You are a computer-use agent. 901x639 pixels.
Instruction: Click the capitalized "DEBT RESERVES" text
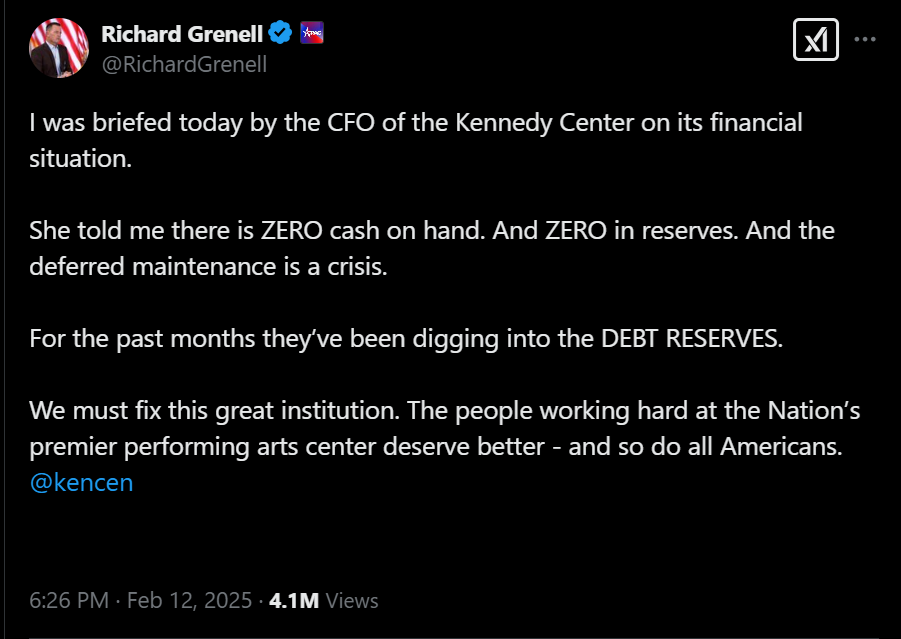coord(690,337)
